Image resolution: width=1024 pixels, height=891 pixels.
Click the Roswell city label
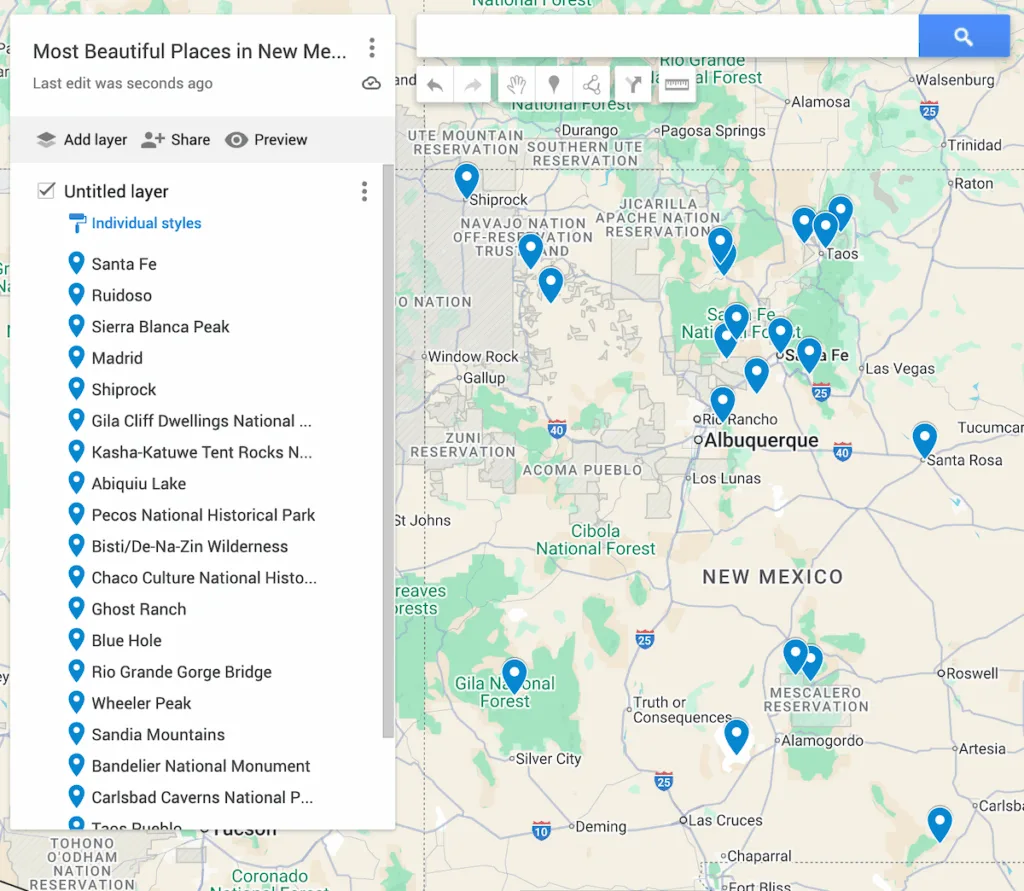click(972, 673)
